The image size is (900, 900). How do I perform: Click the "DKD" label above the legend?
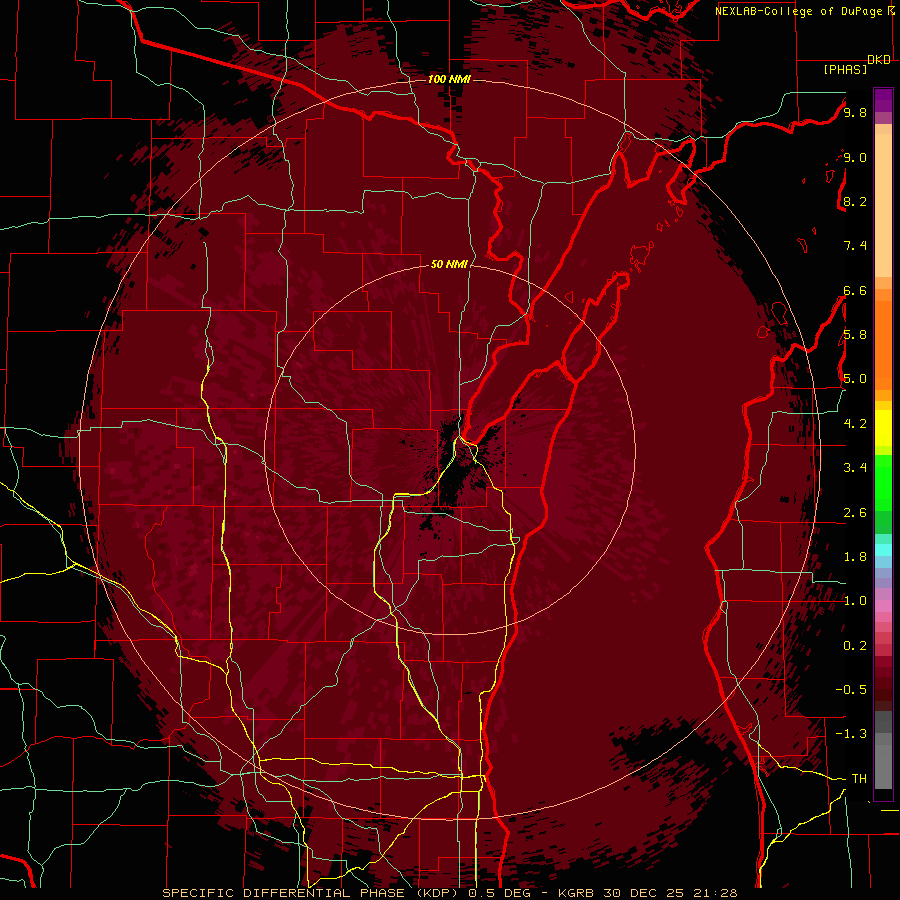[x=879, y=60]
